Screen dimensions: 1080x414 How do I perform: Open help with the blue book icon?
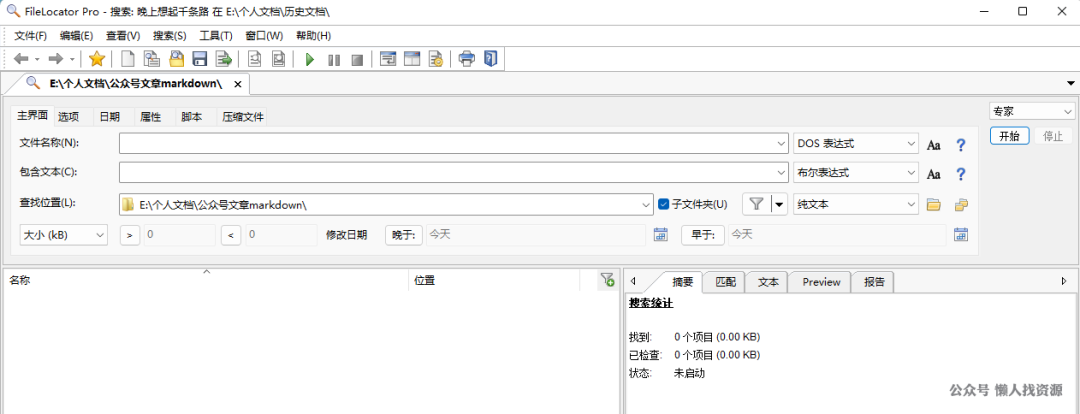(490, 59)
